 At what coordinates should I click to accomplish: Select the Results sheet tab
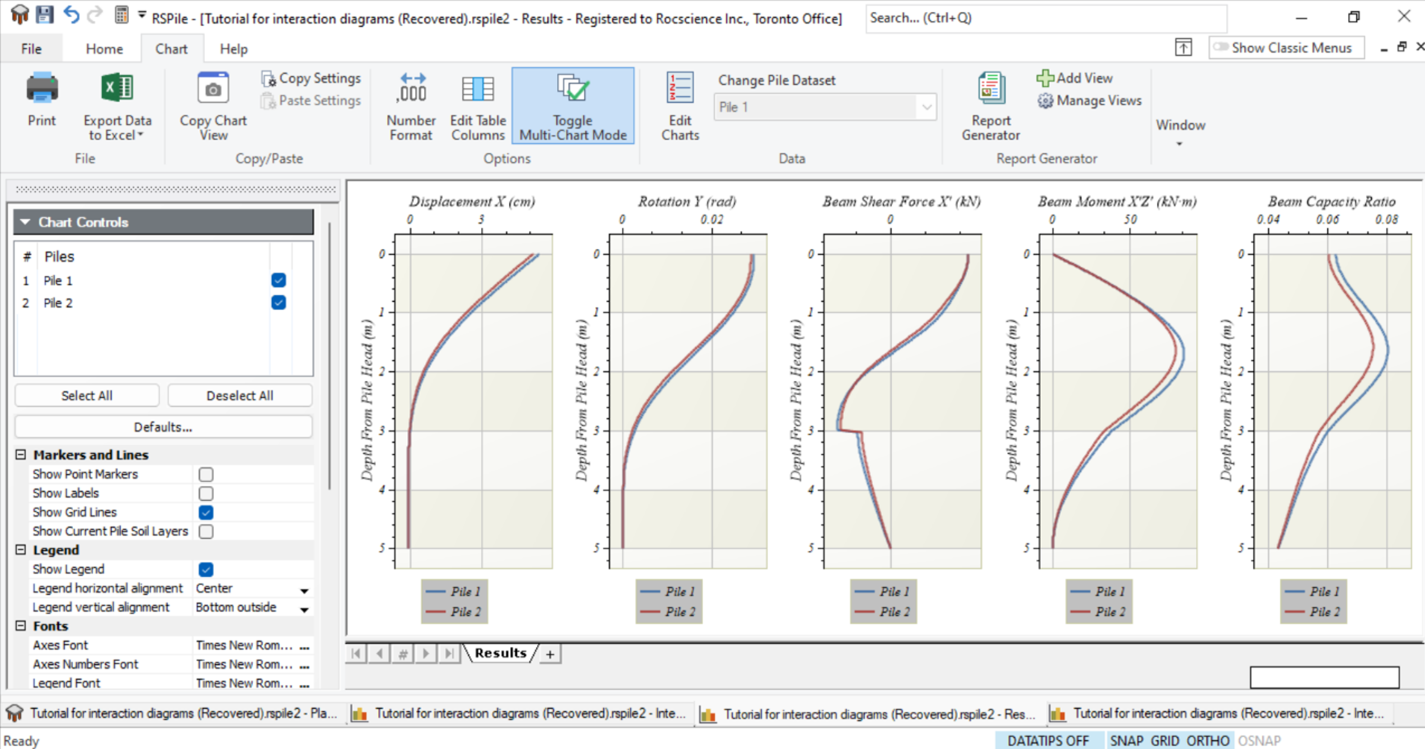(500, 653)
